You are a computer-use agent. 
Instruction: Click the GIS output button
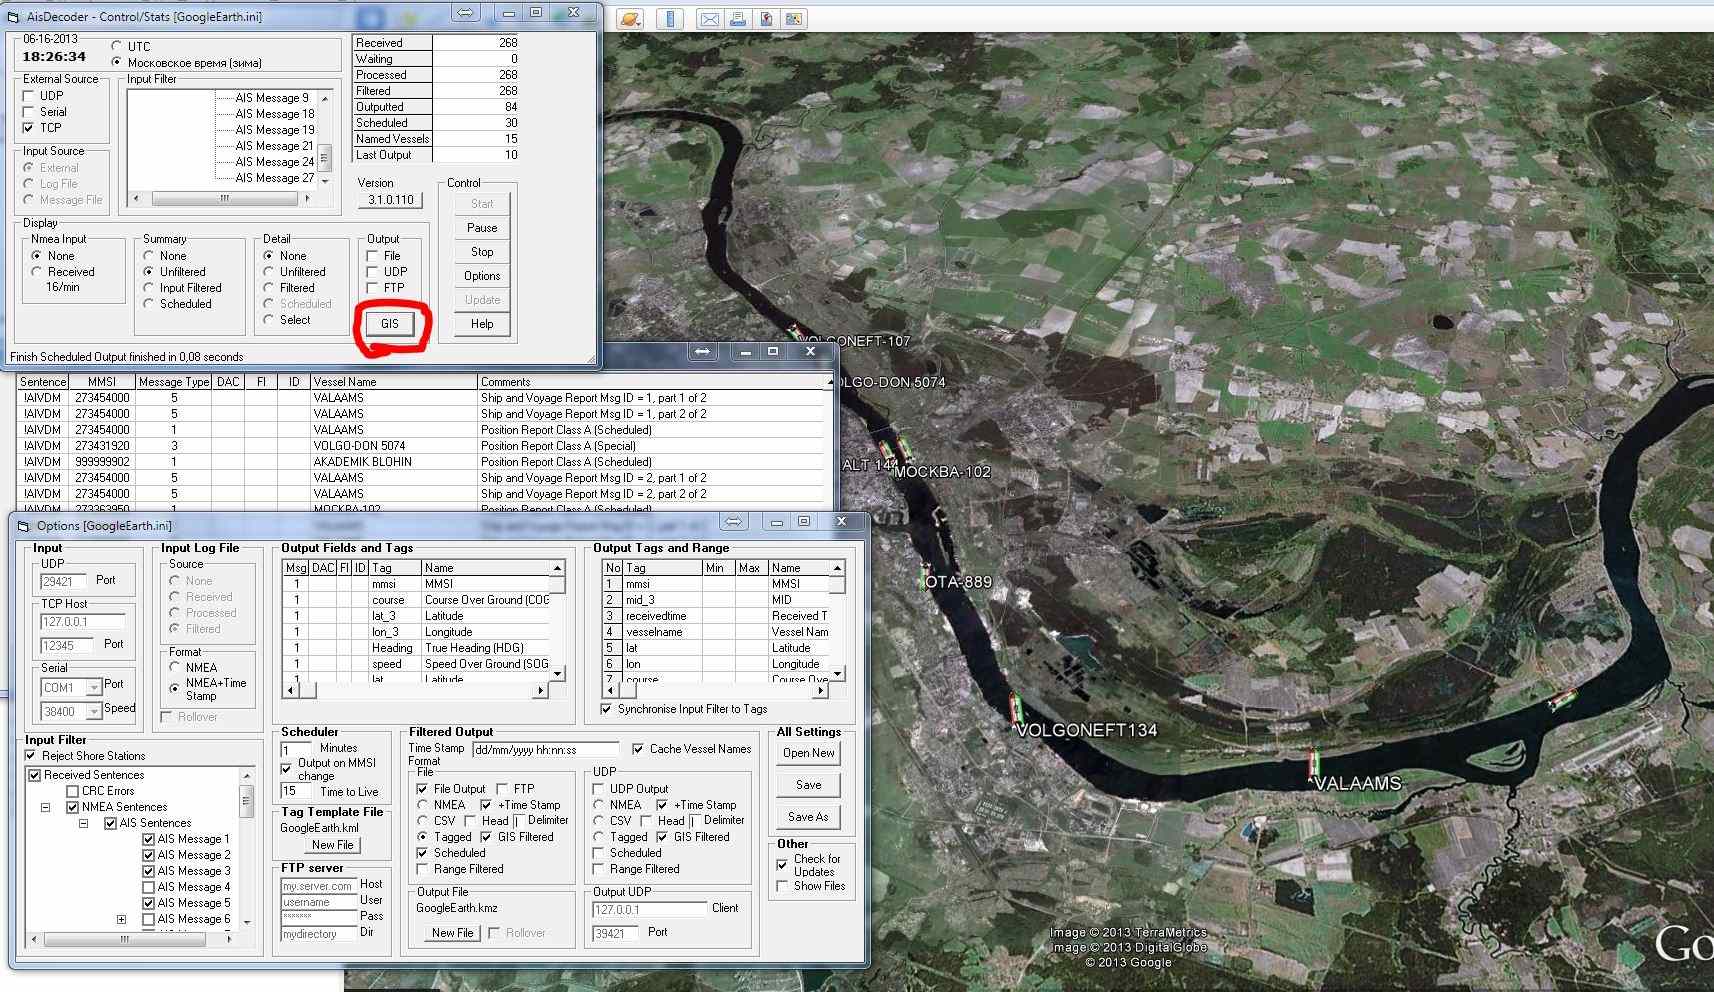[390, 324]
